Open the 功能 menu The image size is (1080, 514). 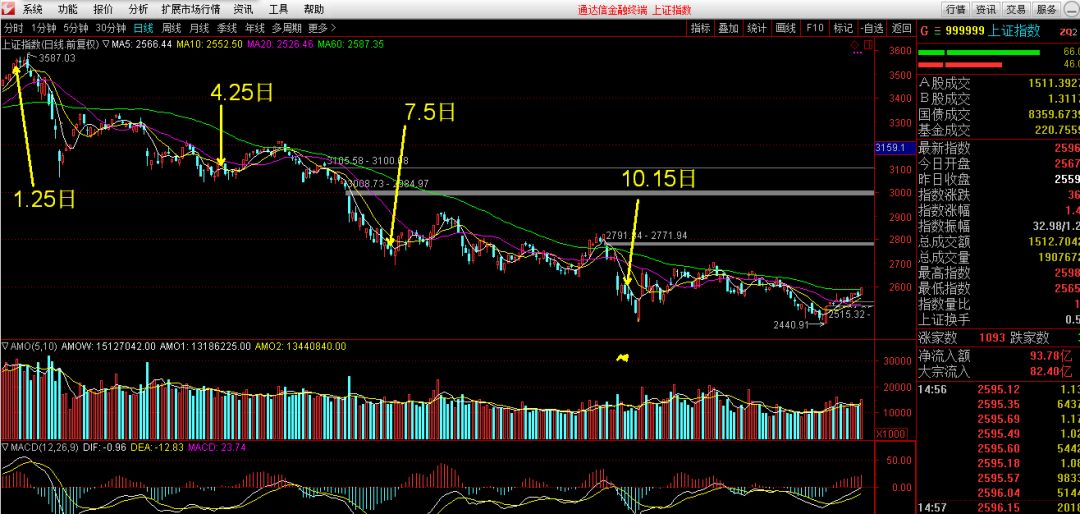pos(68,10)
